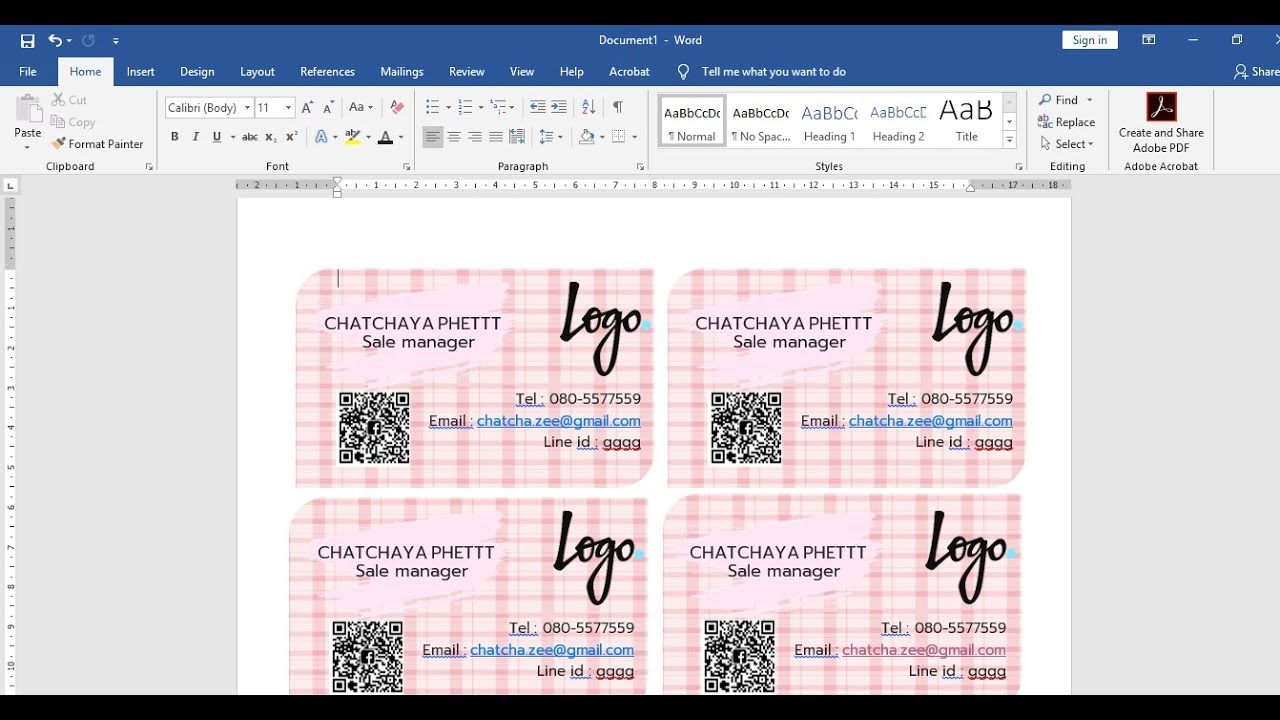Open Replace dialog

coord(1067,122)
